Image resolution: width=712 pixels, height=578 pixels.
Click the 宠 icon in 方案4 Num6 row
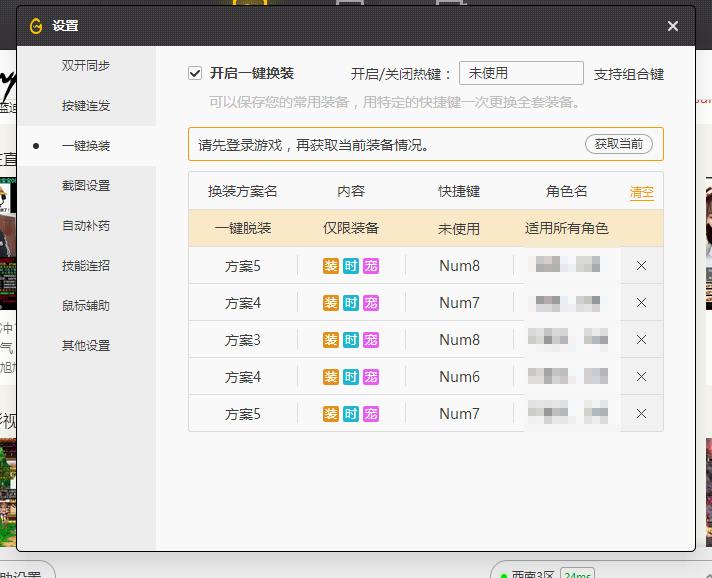click(x=371, y=377)
